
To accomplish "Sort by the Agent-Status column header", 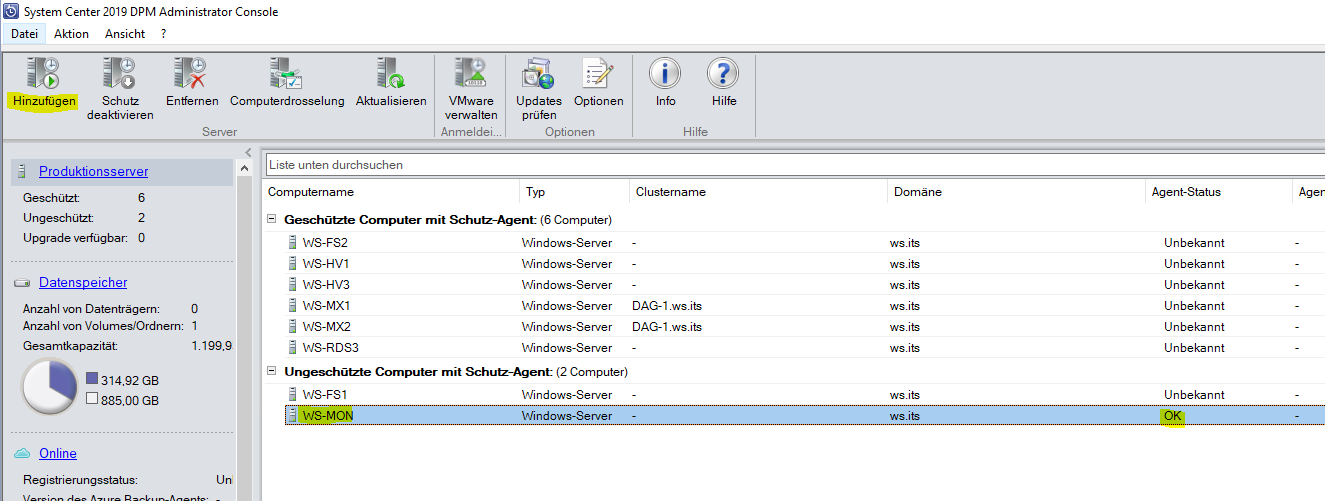I will tap(1185, 192).
